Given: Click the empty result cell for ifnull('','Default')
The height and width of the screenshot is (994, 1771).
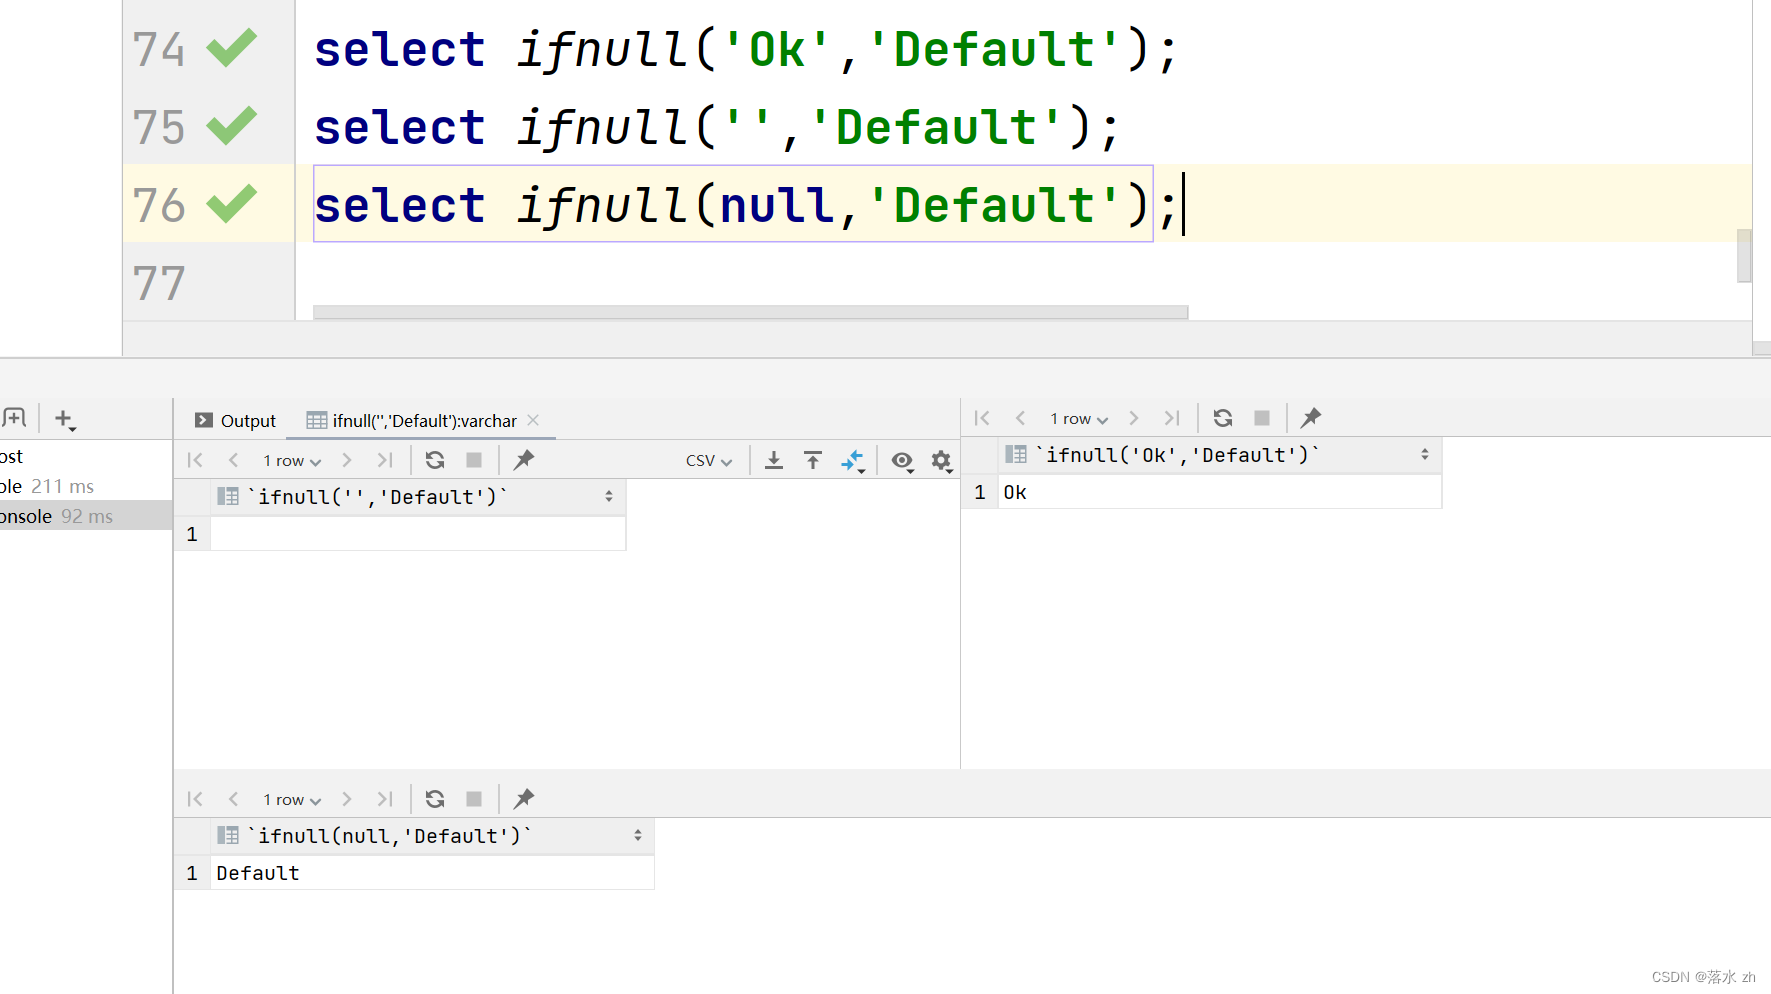Looking at the screenshot, I should [418, 534].
